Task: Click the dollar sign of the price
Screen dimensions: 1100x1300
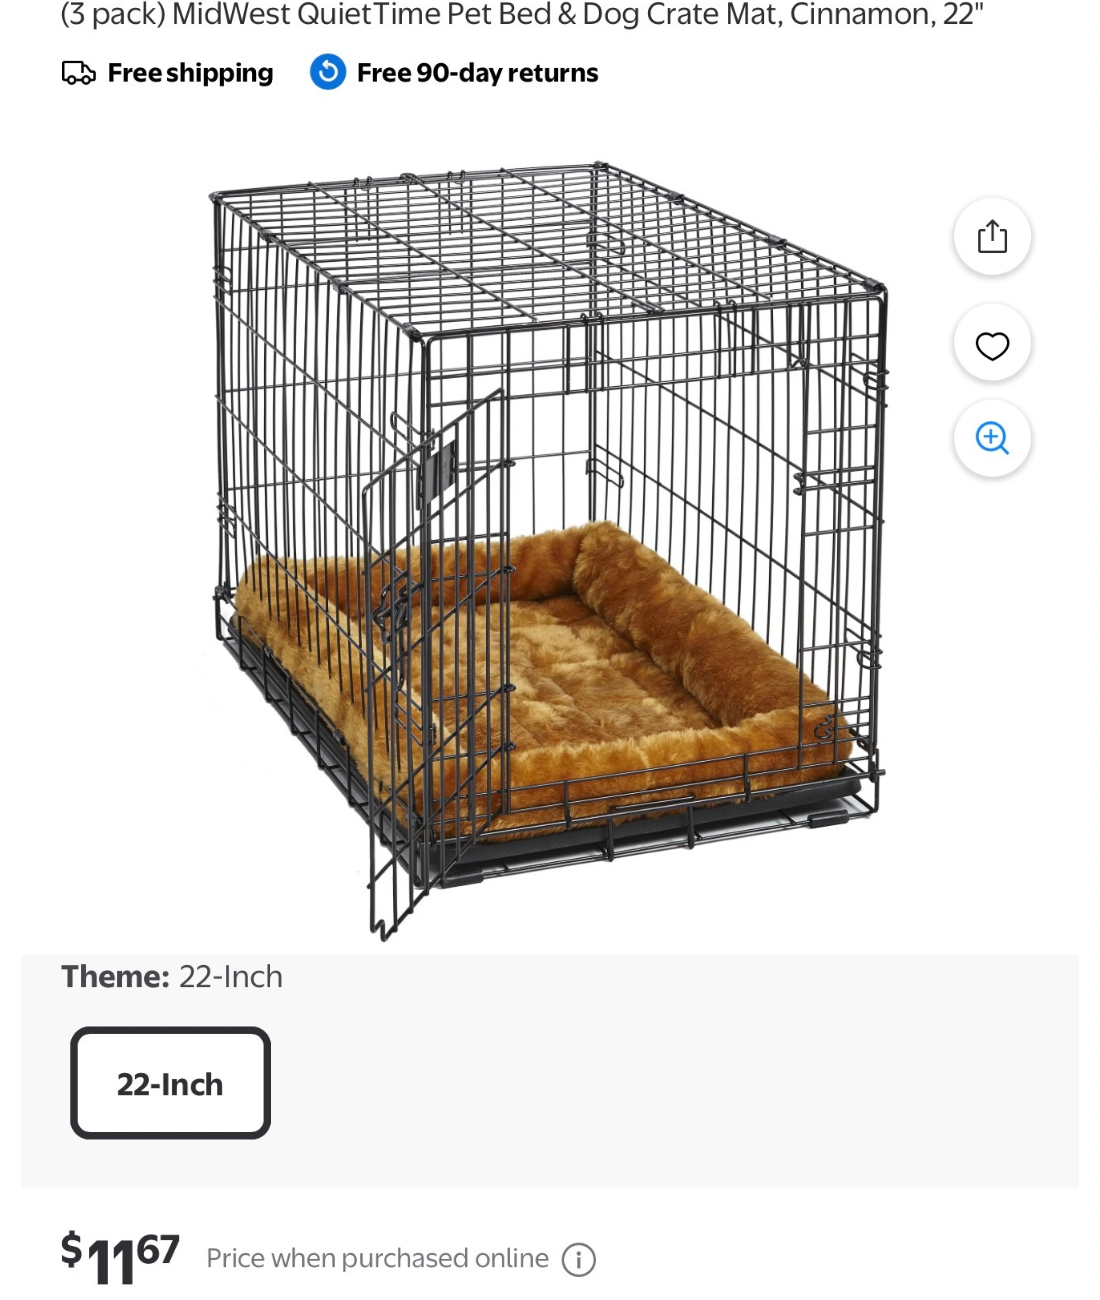Action: click(71, 1248)
